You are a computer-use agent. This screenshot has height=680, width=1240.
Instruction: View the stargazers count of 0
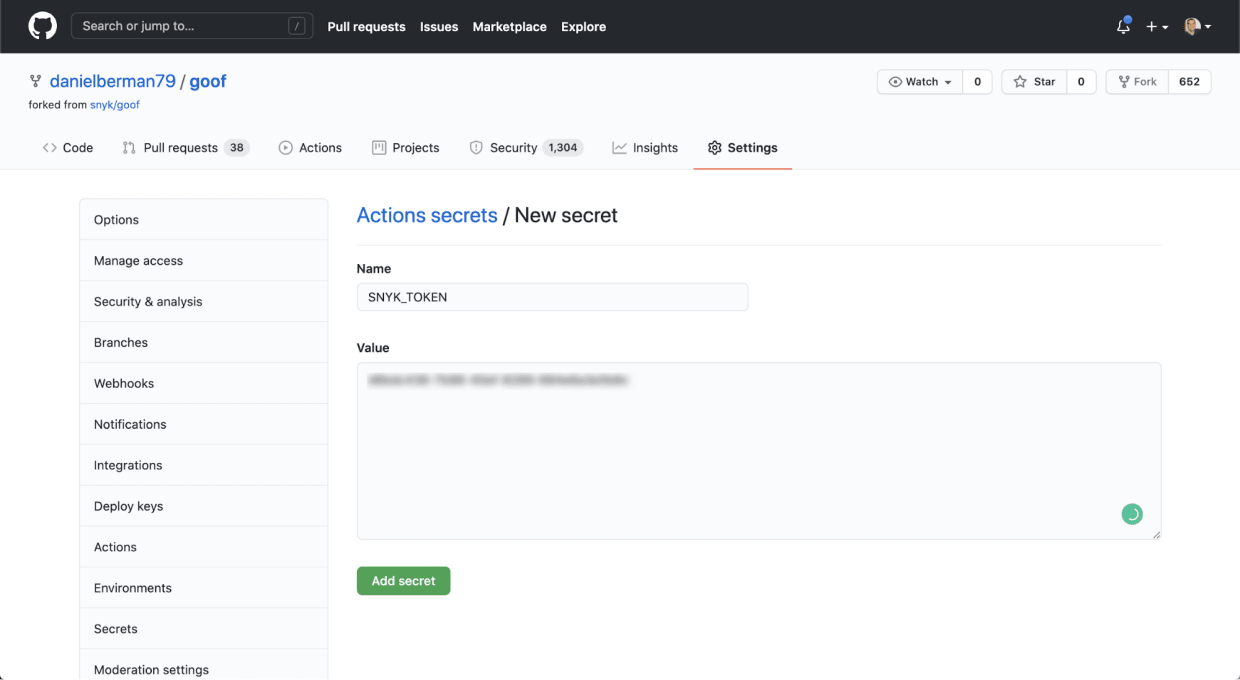click(1081, 82)
